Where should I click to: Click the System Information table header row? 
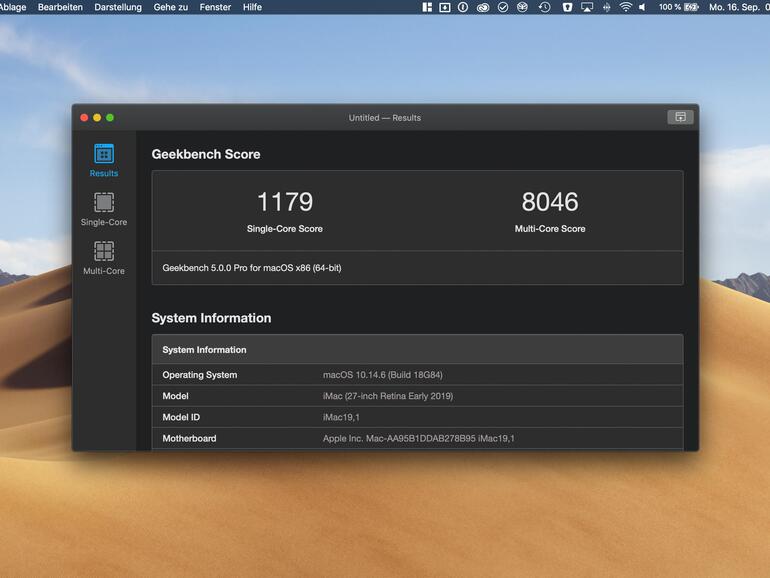pos(417,349)
